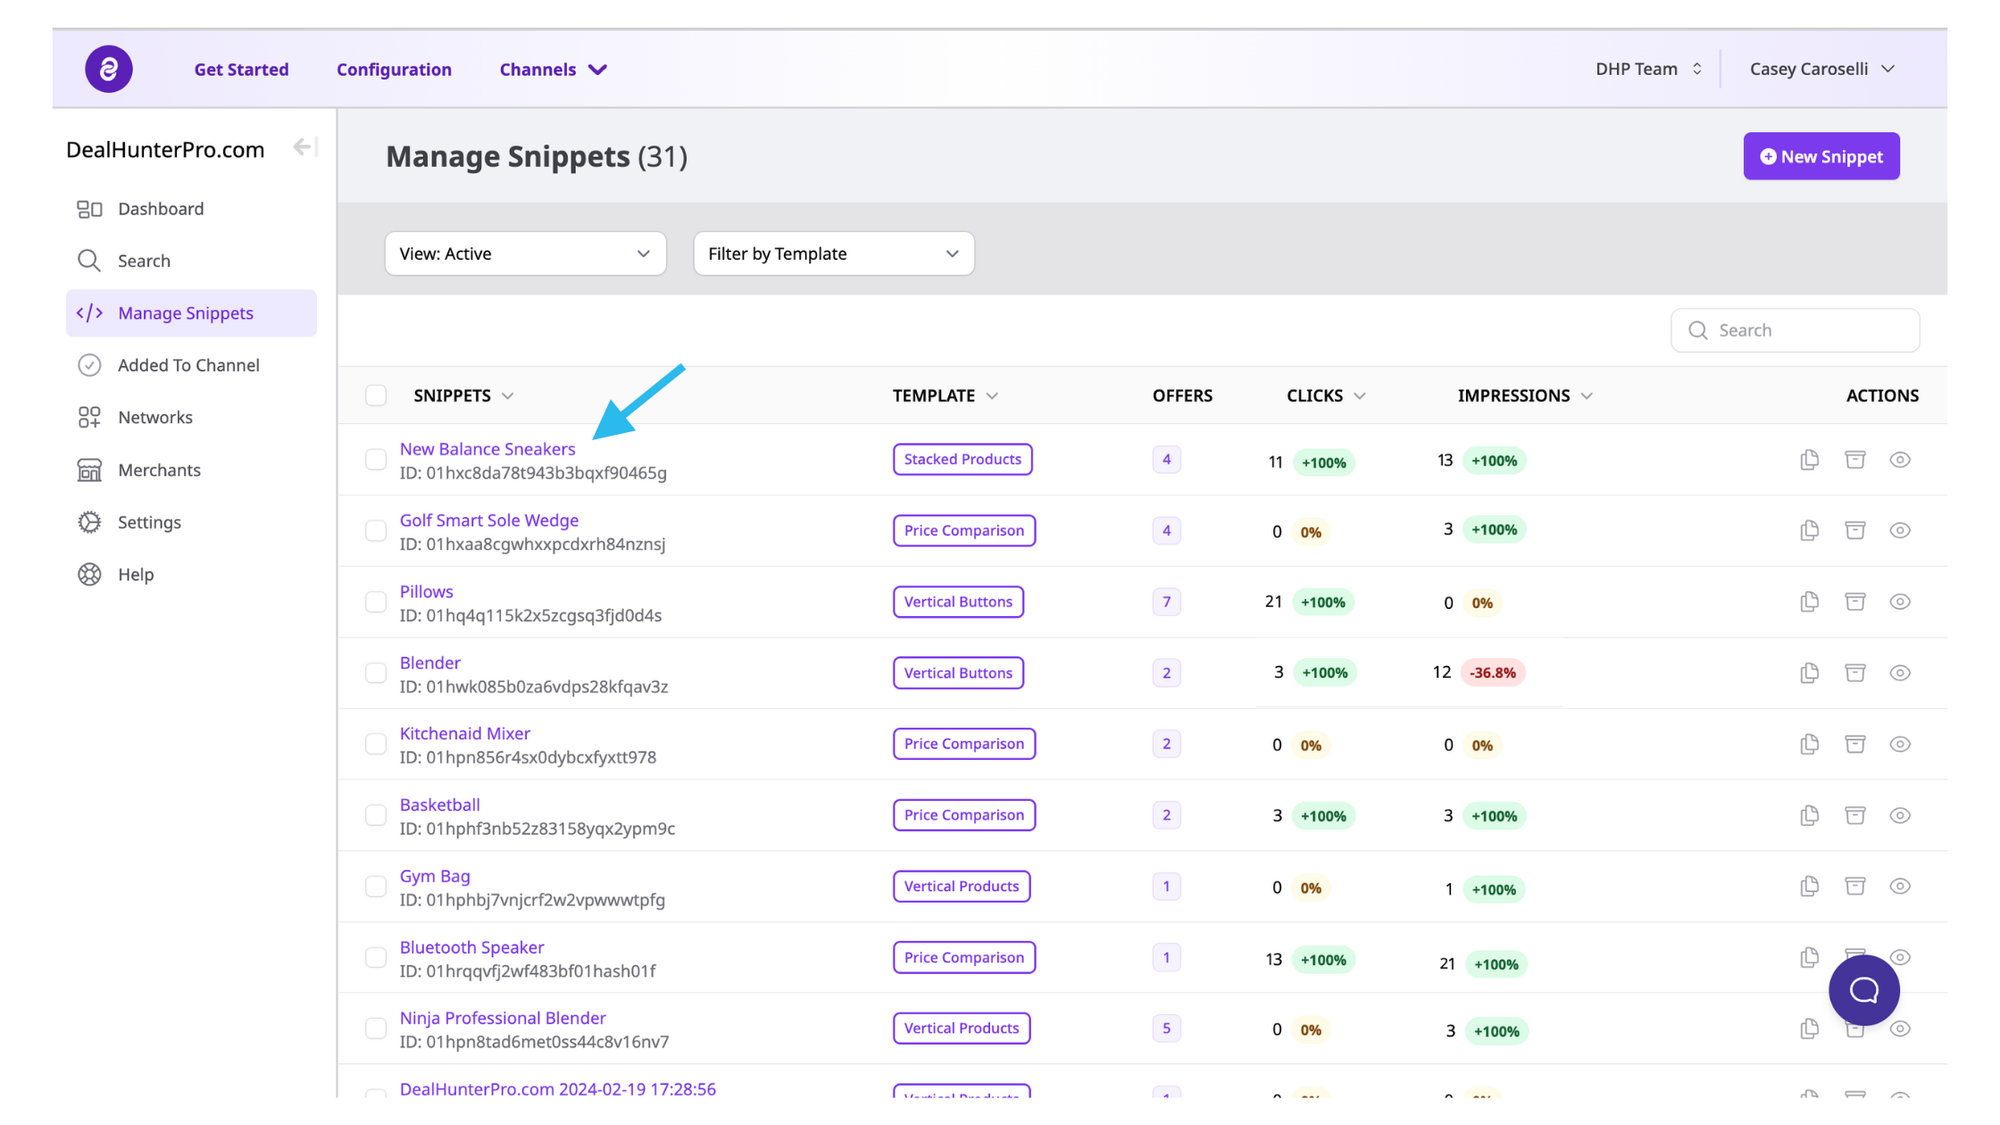Open the Bluetooth Speaker snippet link
The height and width of the screenshot is (1125, 2000).
point(472,947)
